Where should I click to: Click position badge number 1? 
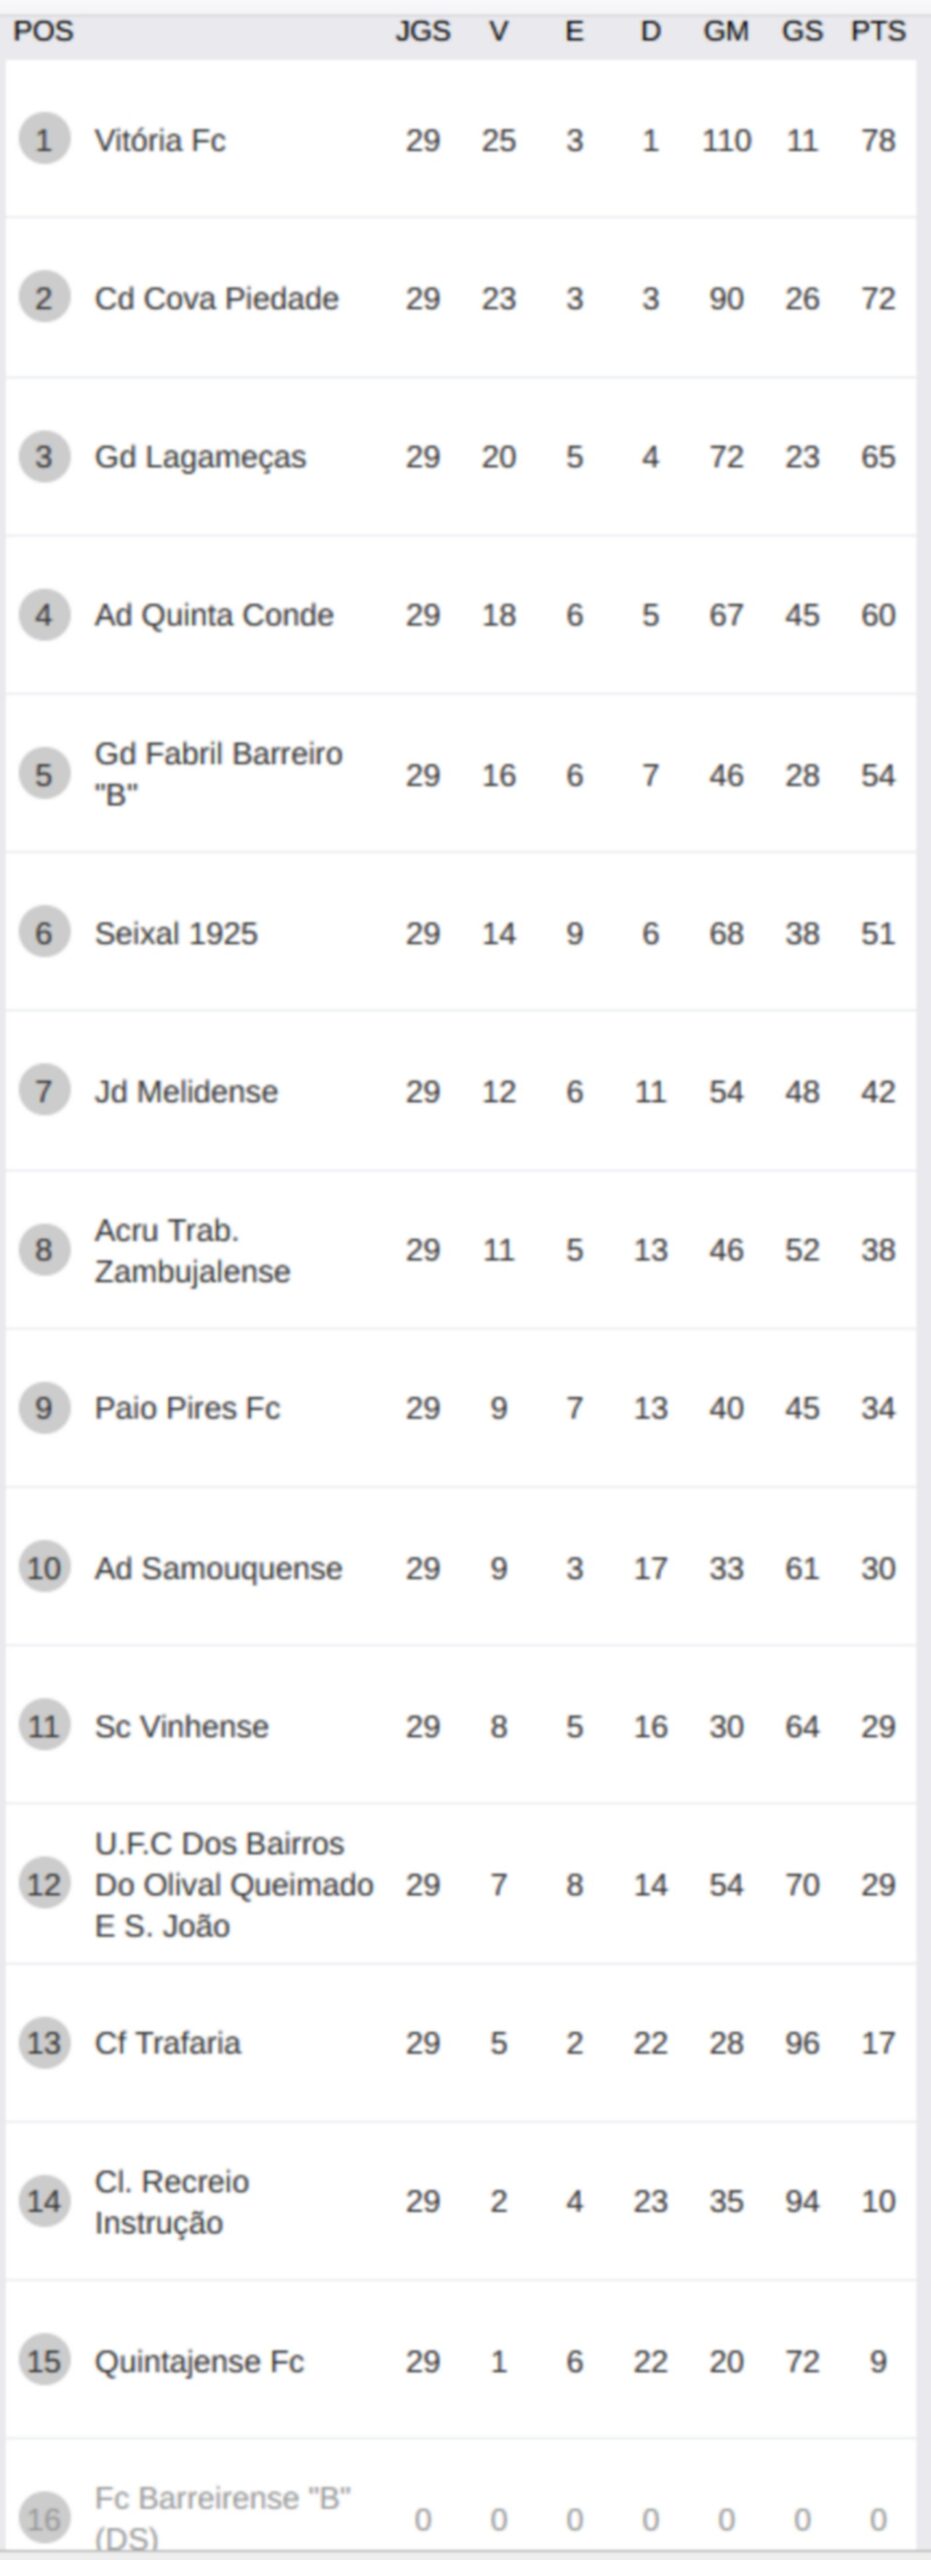(44, 139)
